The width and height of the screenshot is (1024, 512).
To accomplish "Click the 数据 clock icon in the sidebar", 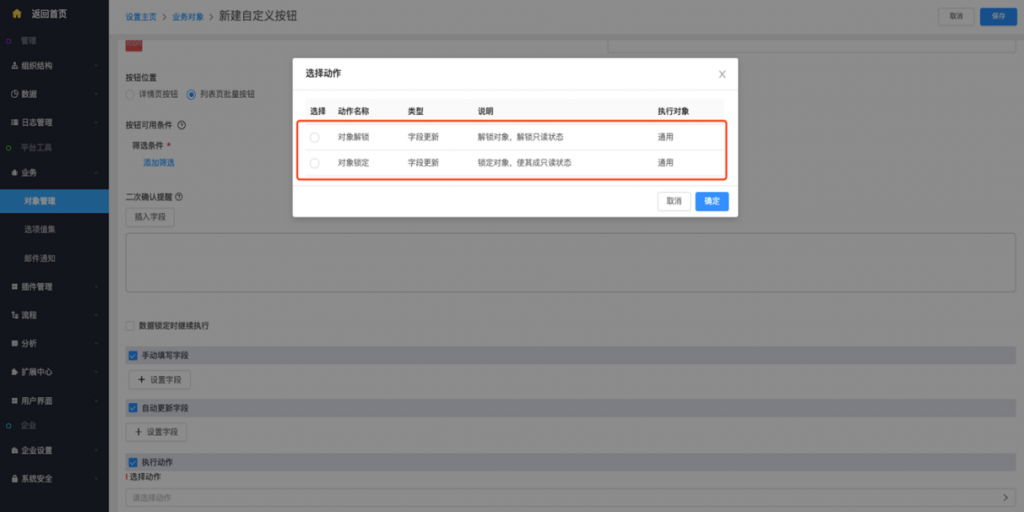I will pos(14,94).
